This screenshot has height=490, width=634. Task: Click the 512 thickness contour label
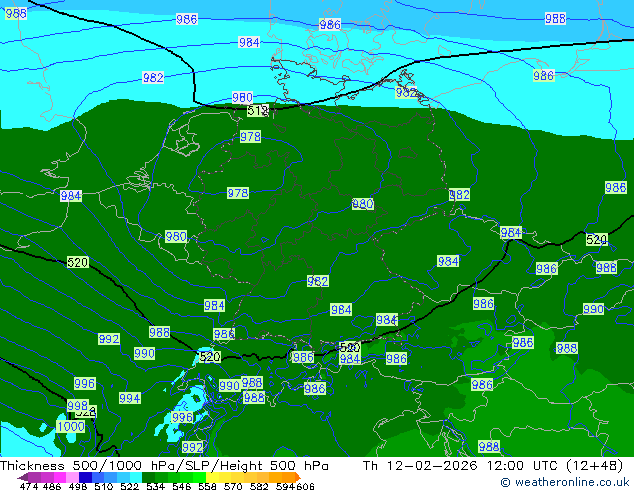[x=258, y=110]
